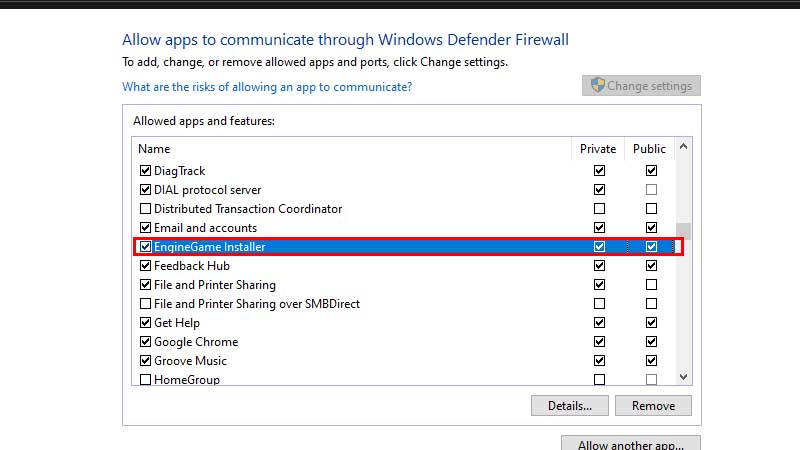Image resolution: width=800 pixels, height=450 pixels.
Task: Uncheck DIAL protocol server name checkbox
Action: pos(145,190)
